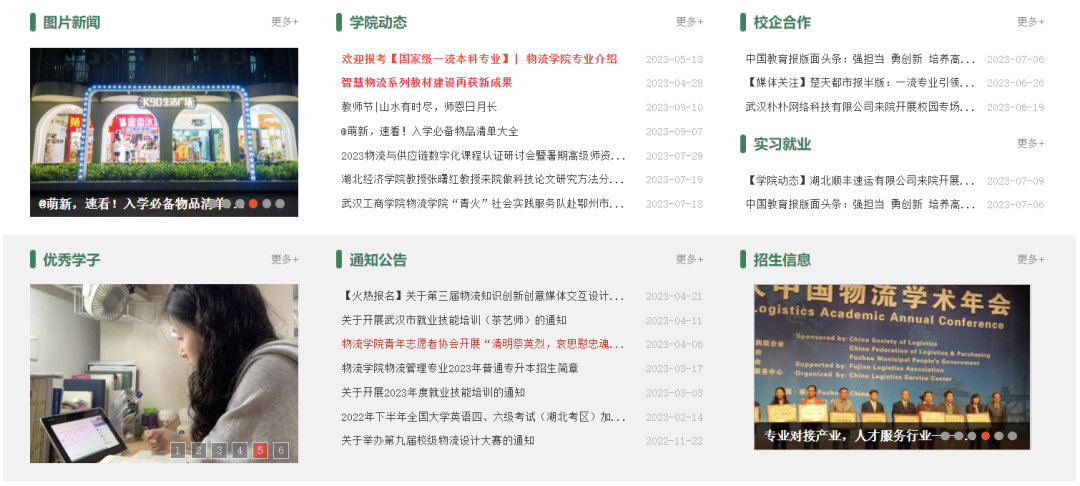The image size is (1080, 486).
Task: Select last gray dot in 招生信息 carousel
Action: tap(1012, 436)
